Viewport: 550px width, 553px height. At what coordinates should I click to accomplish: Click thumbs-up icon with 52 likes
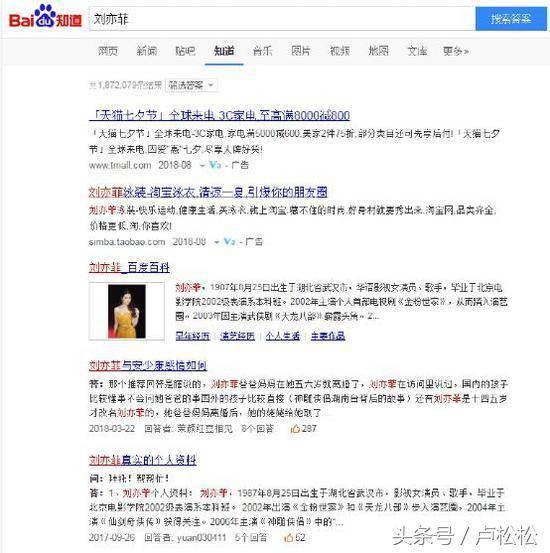pos(288,537)
